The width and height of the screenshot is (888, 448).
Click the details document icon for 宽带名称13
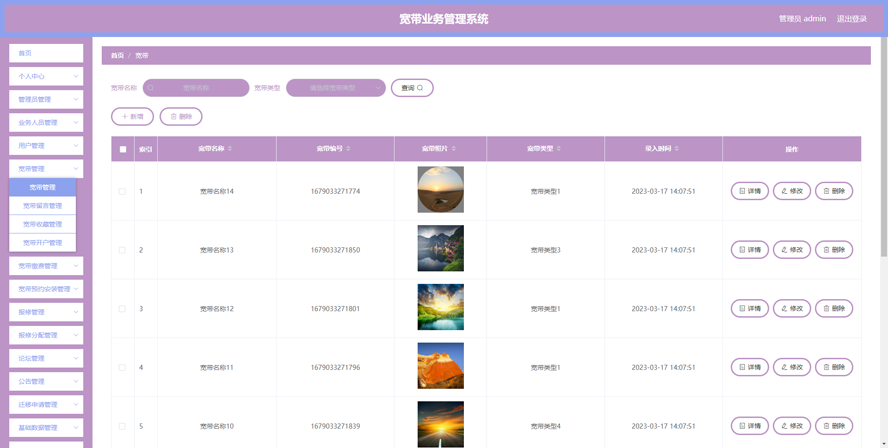click(742, 250)
